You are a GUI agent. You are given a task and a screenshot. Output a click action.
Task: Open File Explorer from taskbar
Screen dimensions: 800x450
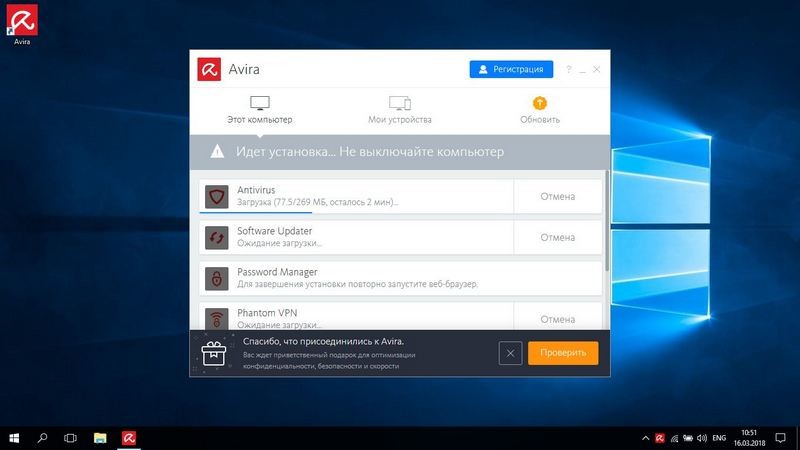[100, 438]
